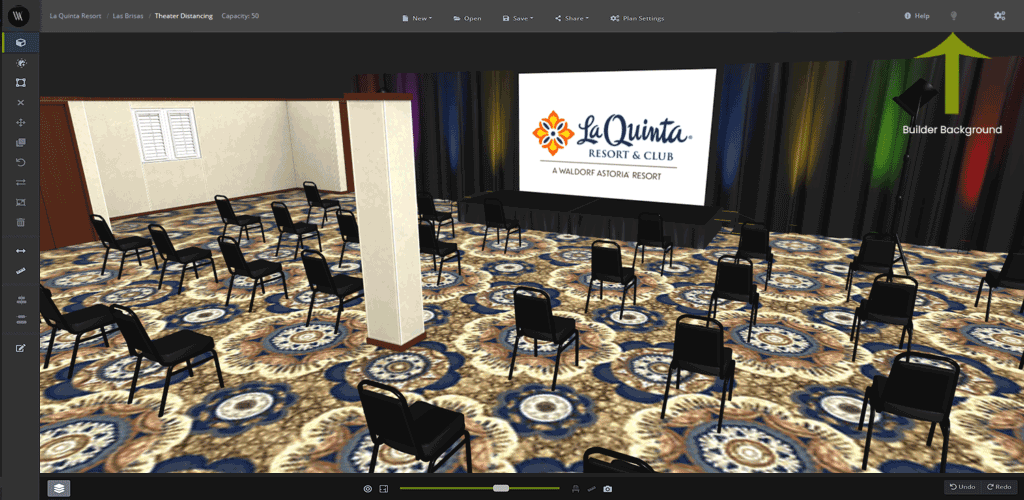Click the Redo button
This screenshot has height=500, width=1024.
click(x=999, y=487)
